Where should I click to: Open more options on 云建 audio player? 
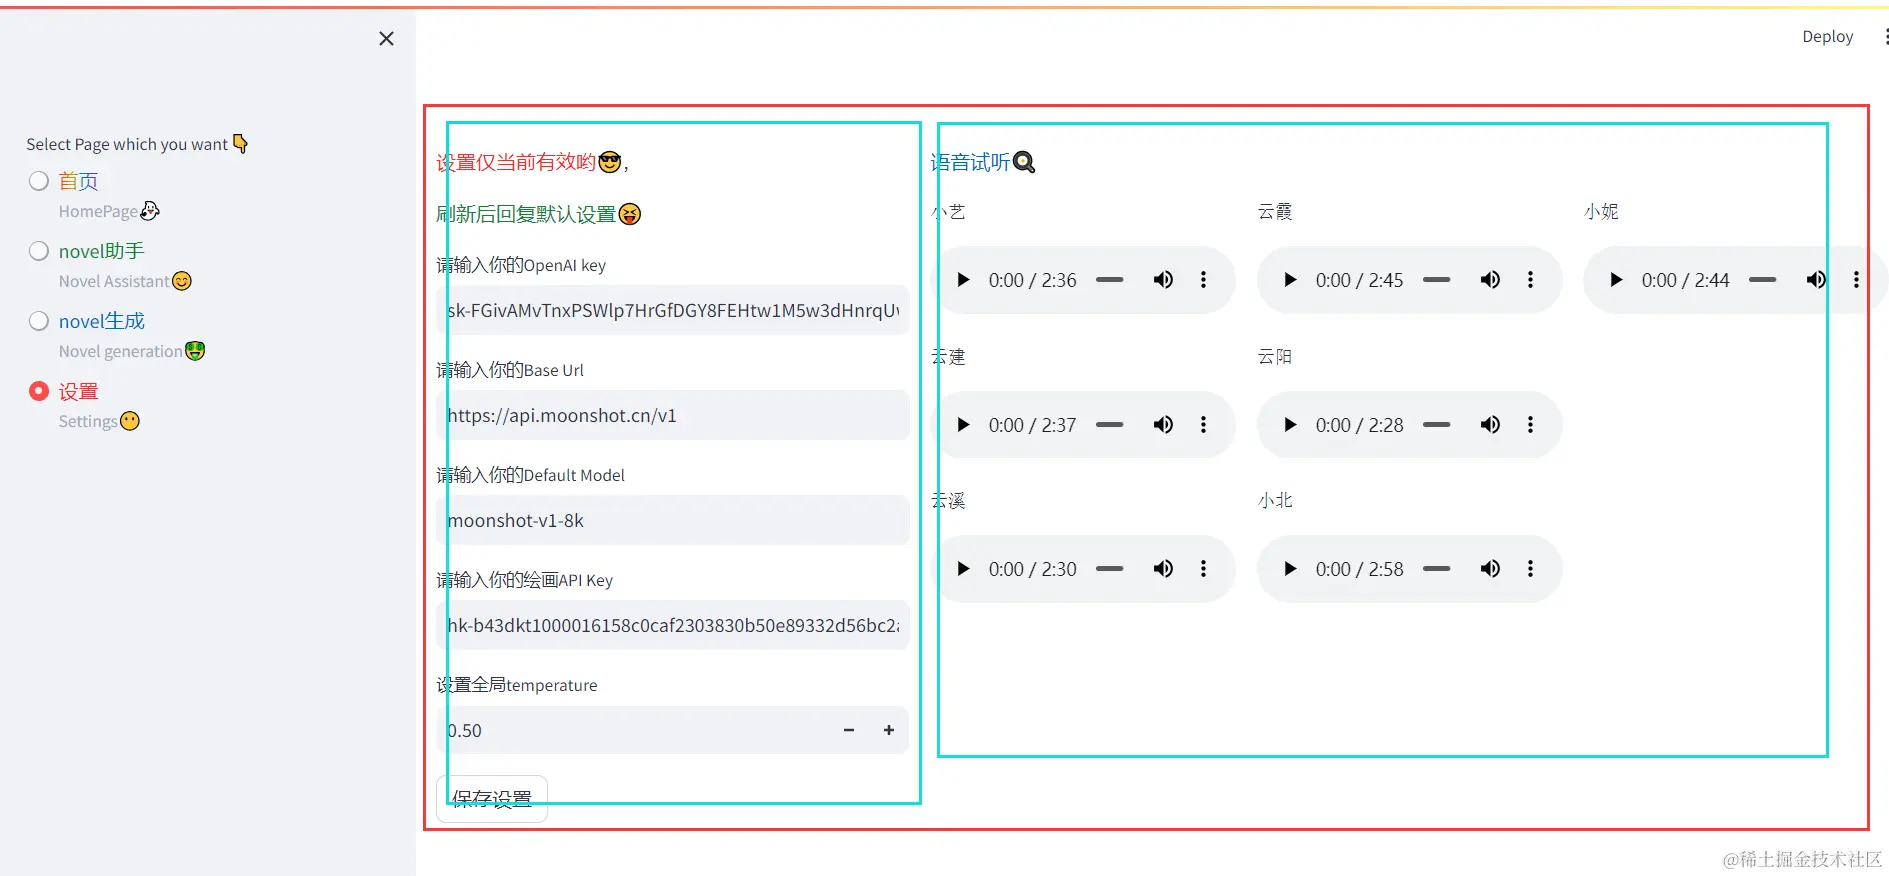[x=1203, y=425]
